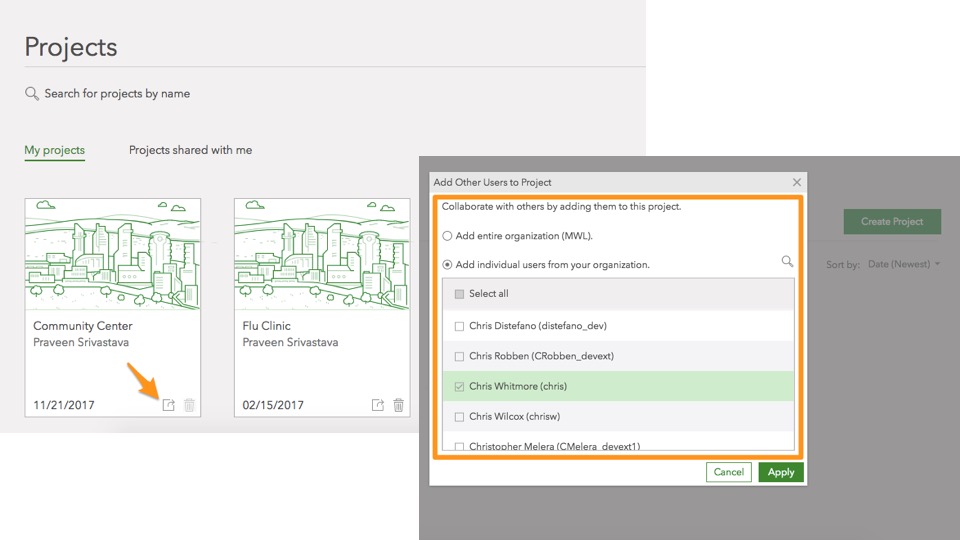Click the user search magnifier in the dialog
Image resolution: width=960 pixels, height=540 pixels.
point(787,261)
